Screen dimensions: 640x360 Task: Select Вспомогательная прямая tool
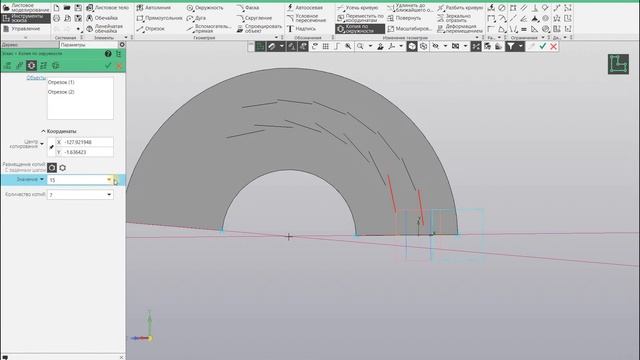pyautogui.click(x=209, y=29)
